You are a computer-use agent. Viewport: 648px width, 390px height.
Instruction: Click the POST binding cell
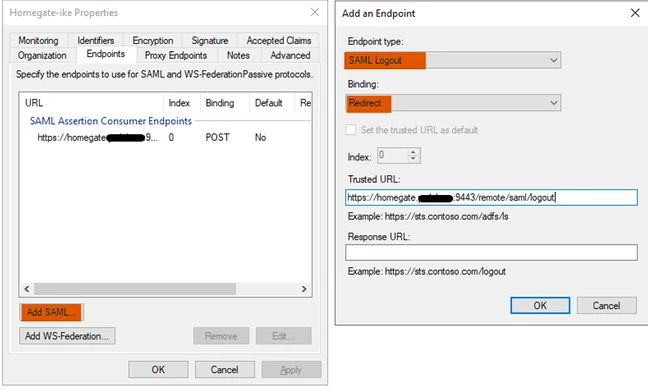click(x=217, y=138)
